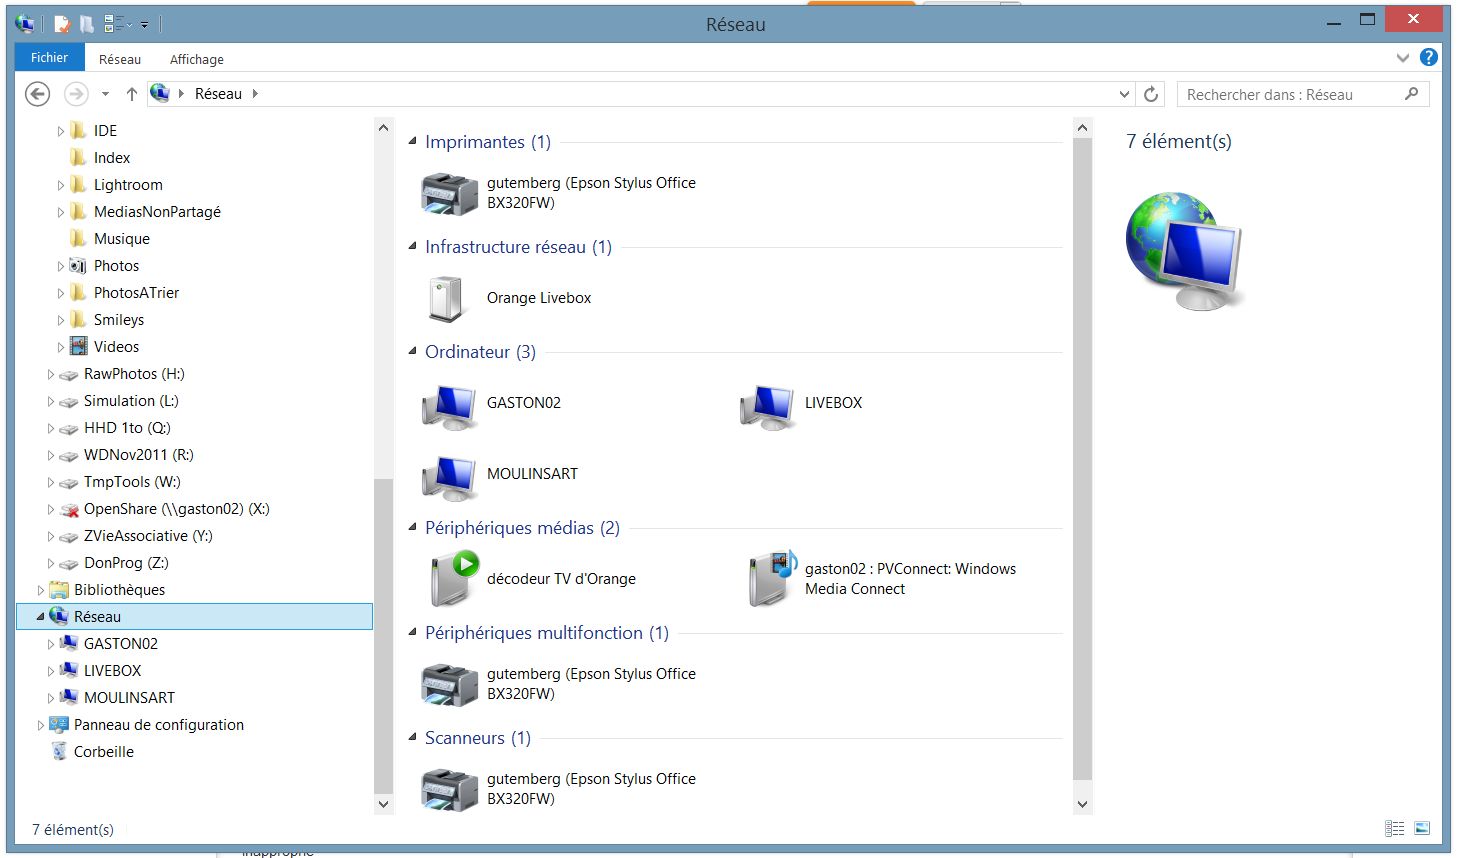The width and height of the screenshot is (1458, 858).
Task: Select gutemberg under Périphériques multifonction
Action: (560, 684)
